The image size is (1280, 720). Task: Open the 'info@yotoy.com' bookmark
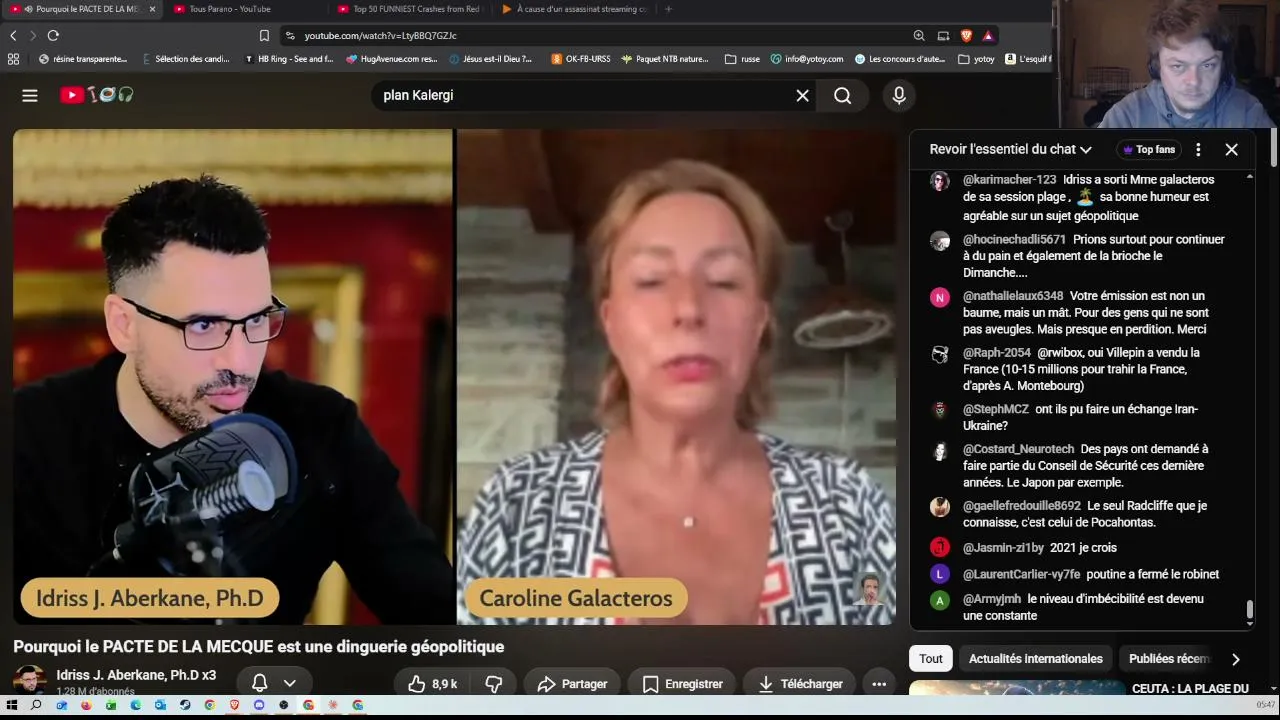806,59
